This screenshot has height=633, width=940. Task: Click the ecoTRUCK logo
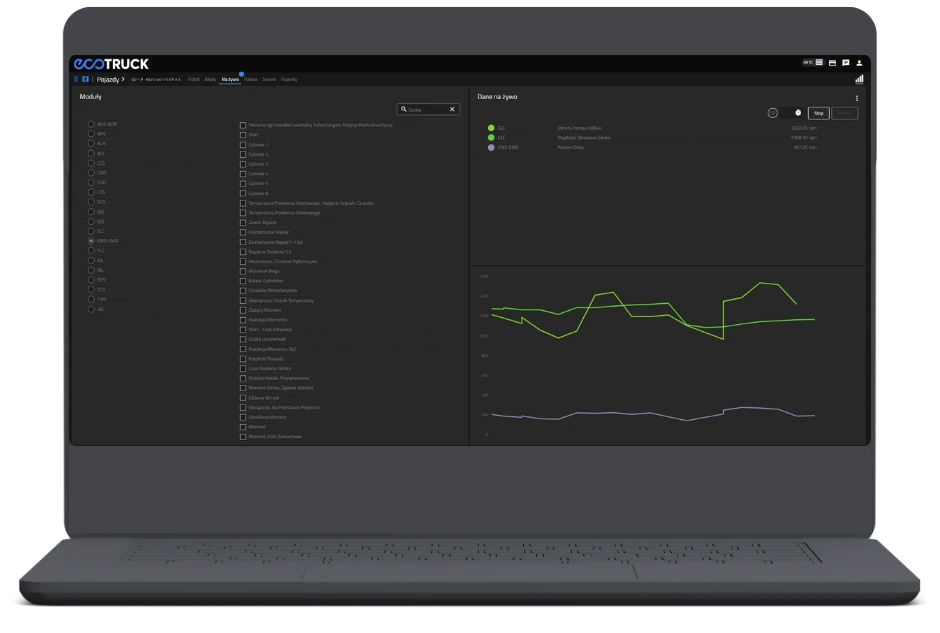[x=111, y=63]
